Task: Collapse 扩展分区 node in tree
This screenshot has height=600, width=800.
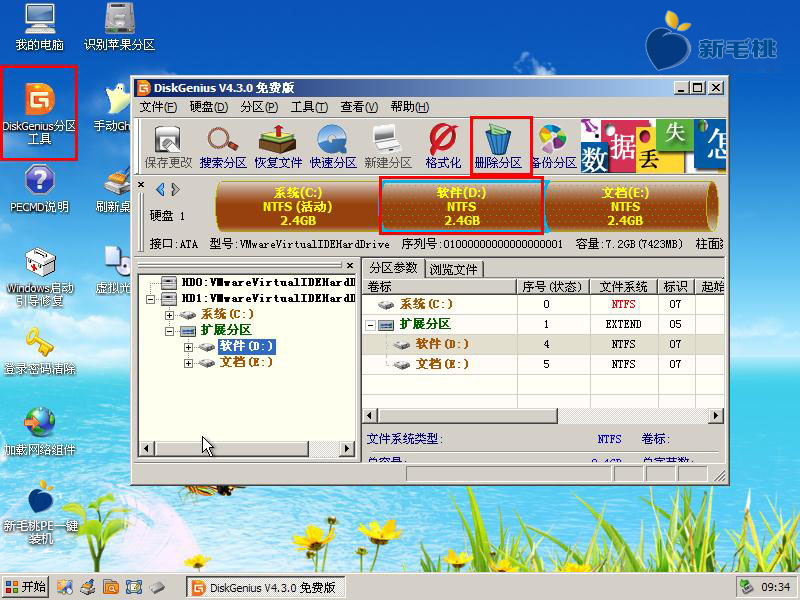Action: 169,331
